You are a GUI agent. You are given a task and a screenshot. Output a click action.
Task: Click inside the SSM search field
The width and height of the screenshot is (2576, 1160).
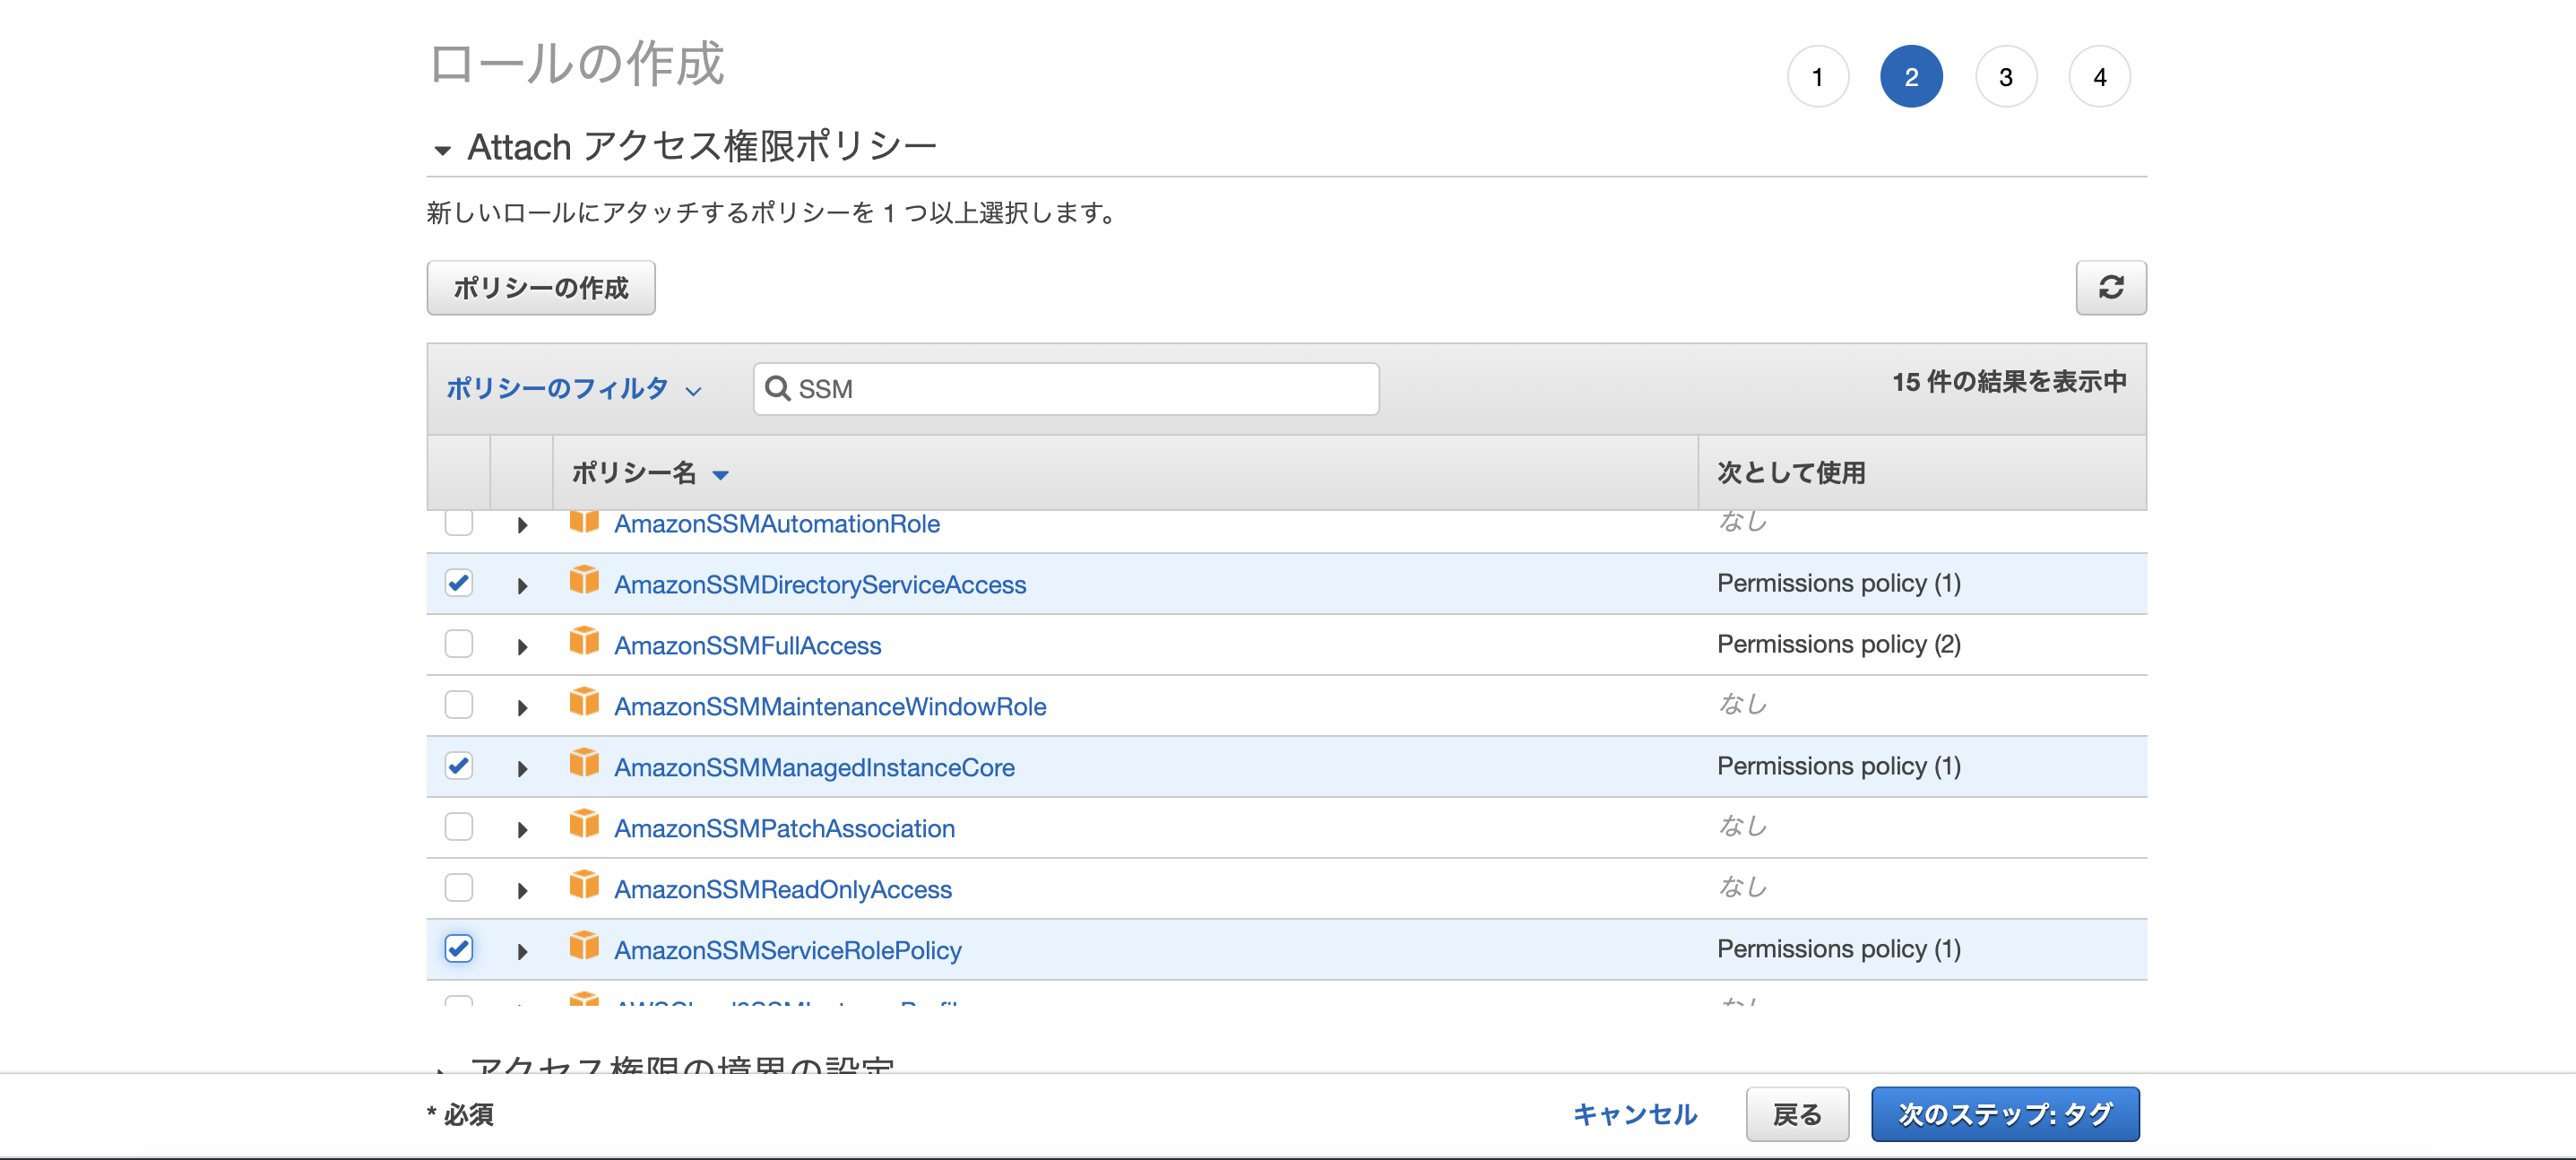point(1050,389)
